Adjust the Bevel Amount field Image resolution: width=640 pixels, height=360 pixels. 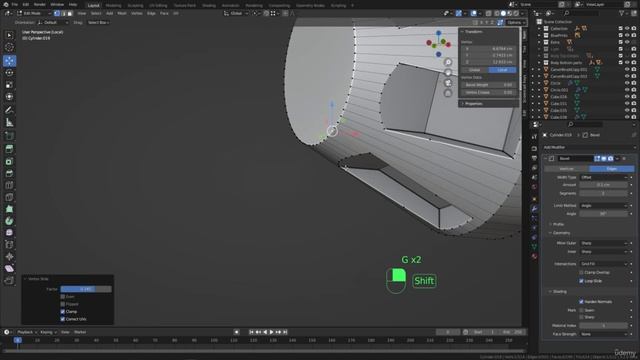(x=603, y=185)
